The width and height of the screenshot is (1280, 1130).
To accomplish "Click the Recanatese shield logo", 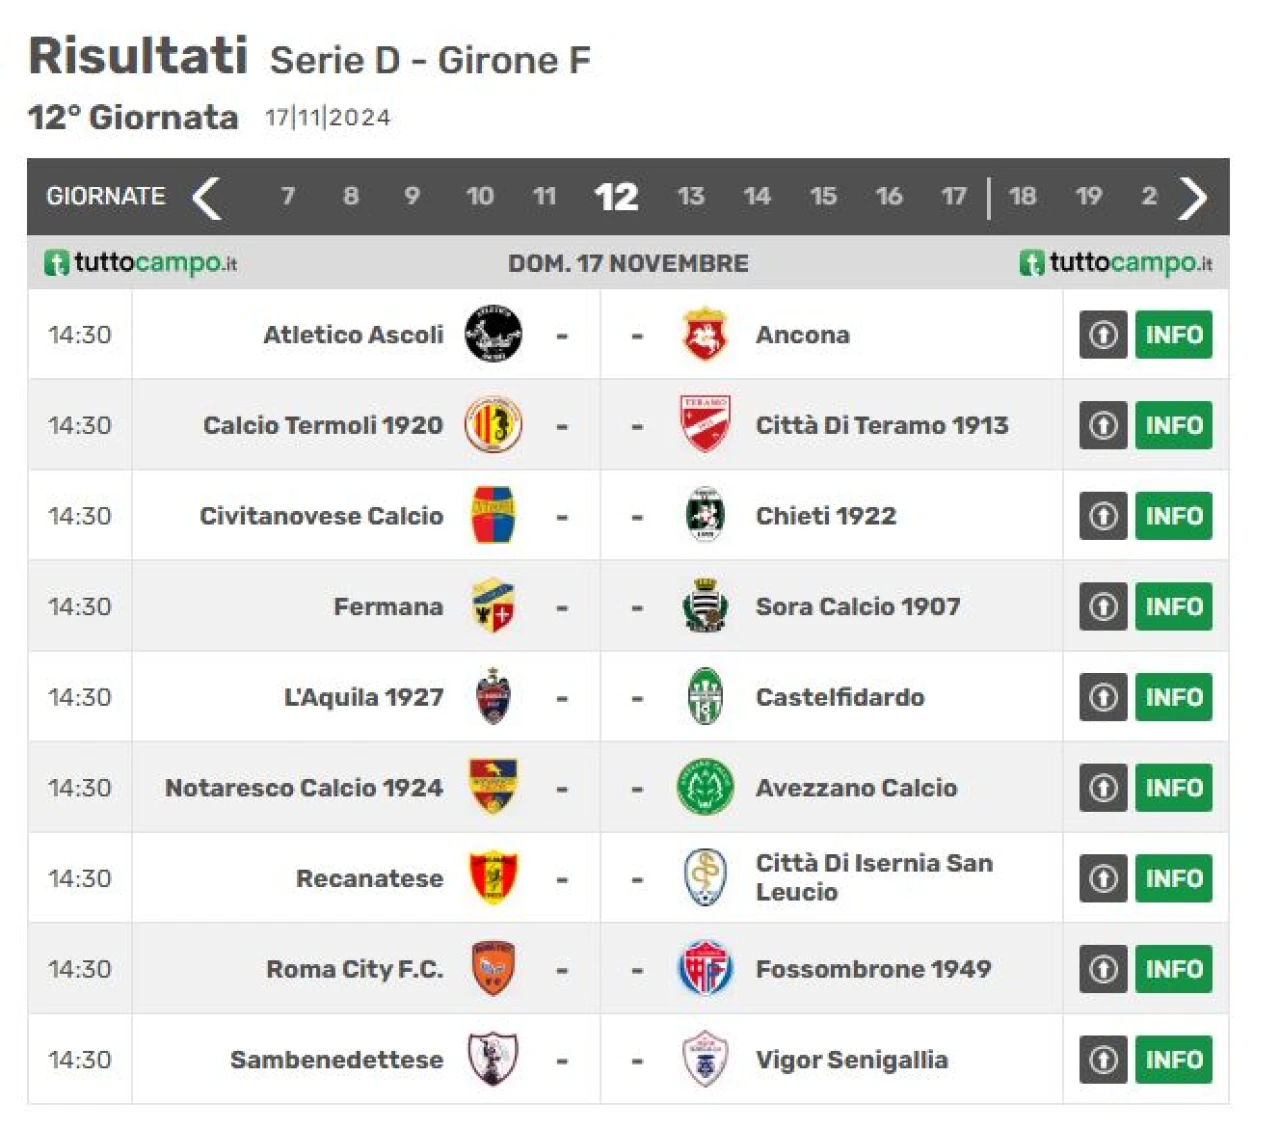I will tap(493, 878).
